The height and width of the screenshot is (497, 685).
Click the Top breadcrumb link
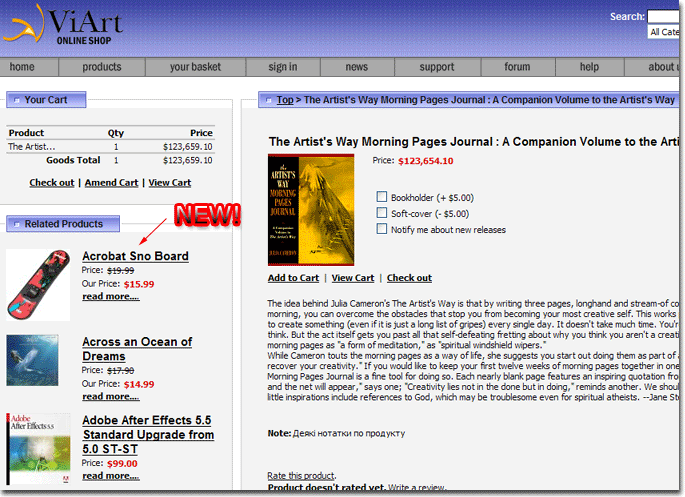point(285,100)
